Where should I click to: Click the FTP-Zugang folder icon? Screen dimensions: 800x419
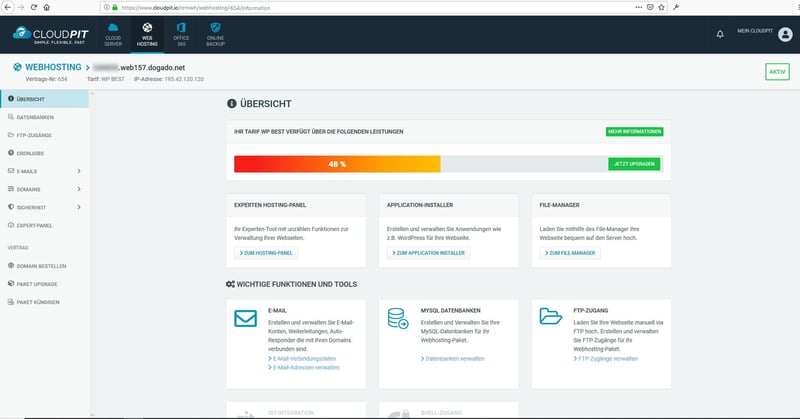click(x=550, y=320)
